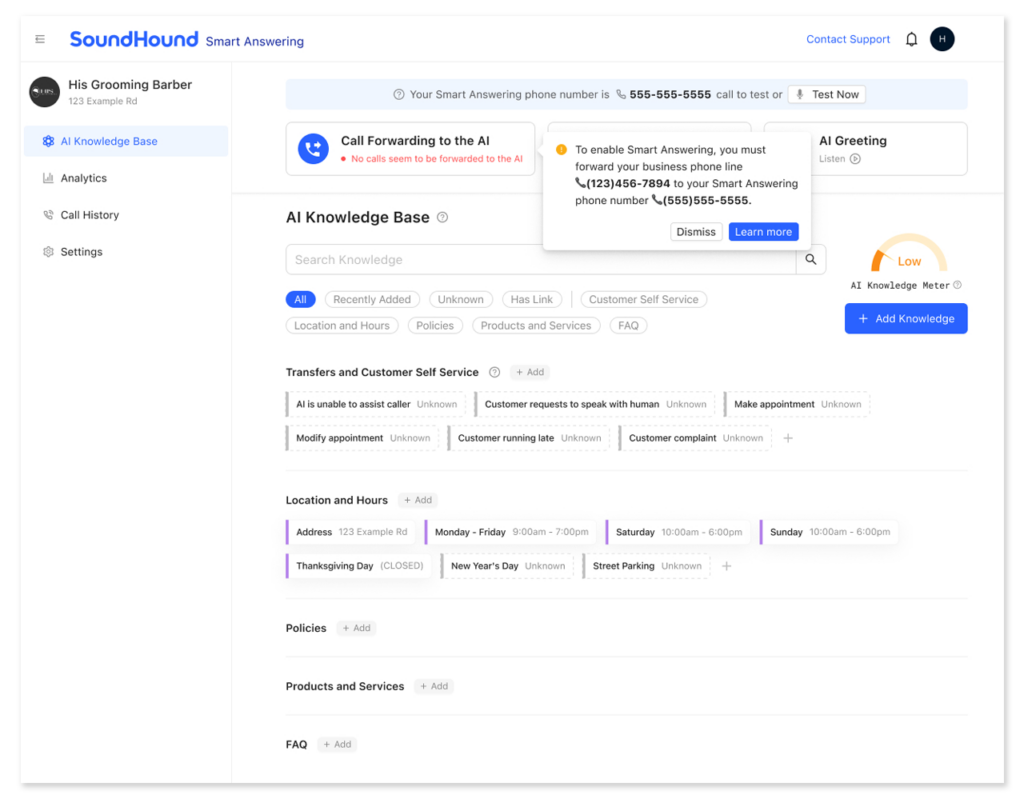Screen dimensions: 1024x799
Task: Open Customer requests to speak with human item
Action: point(594,404)
